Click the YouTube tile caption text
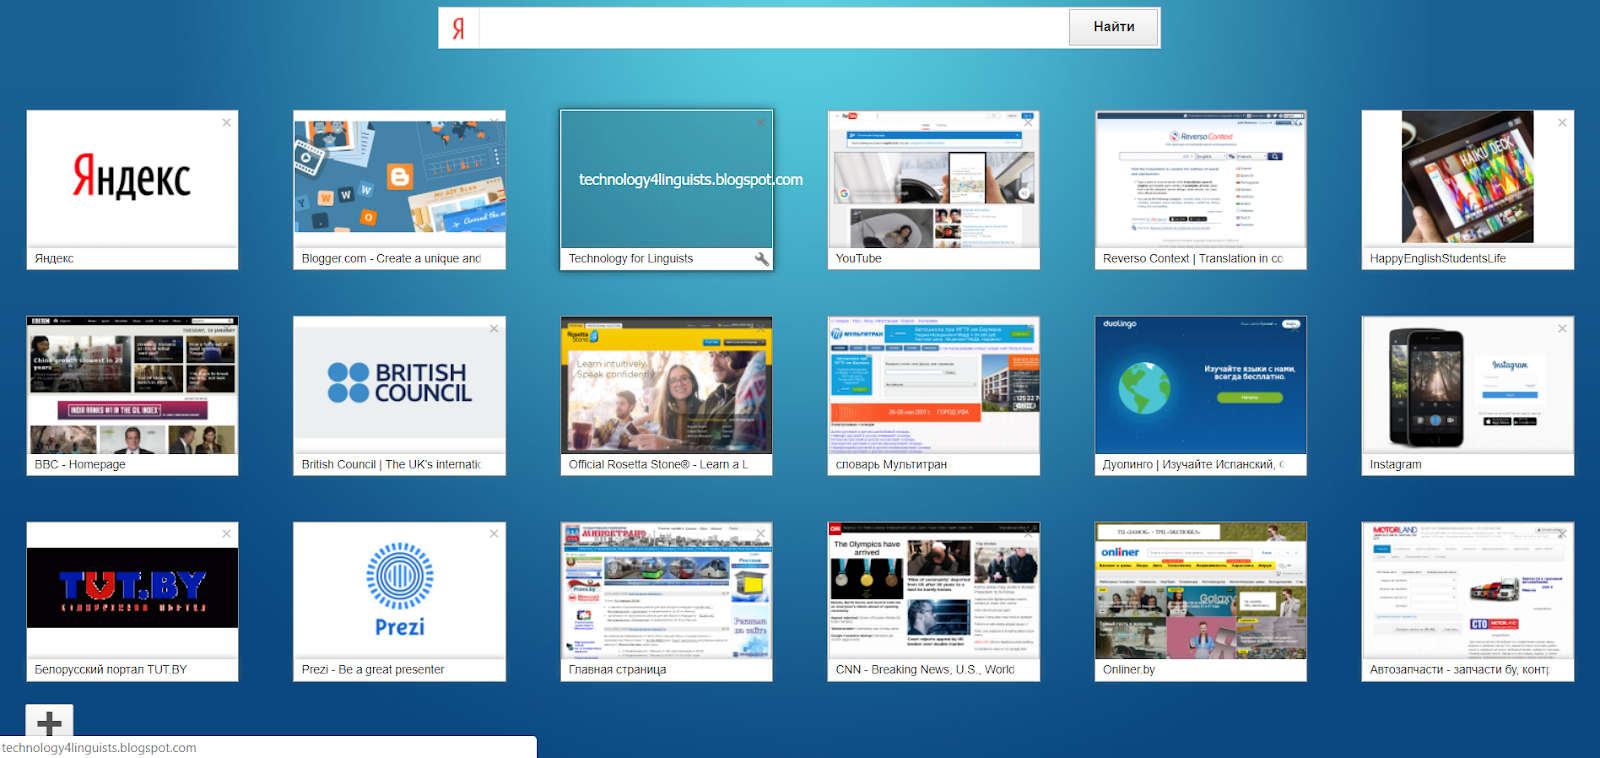 pyautogui.click(x=858, y=259)
